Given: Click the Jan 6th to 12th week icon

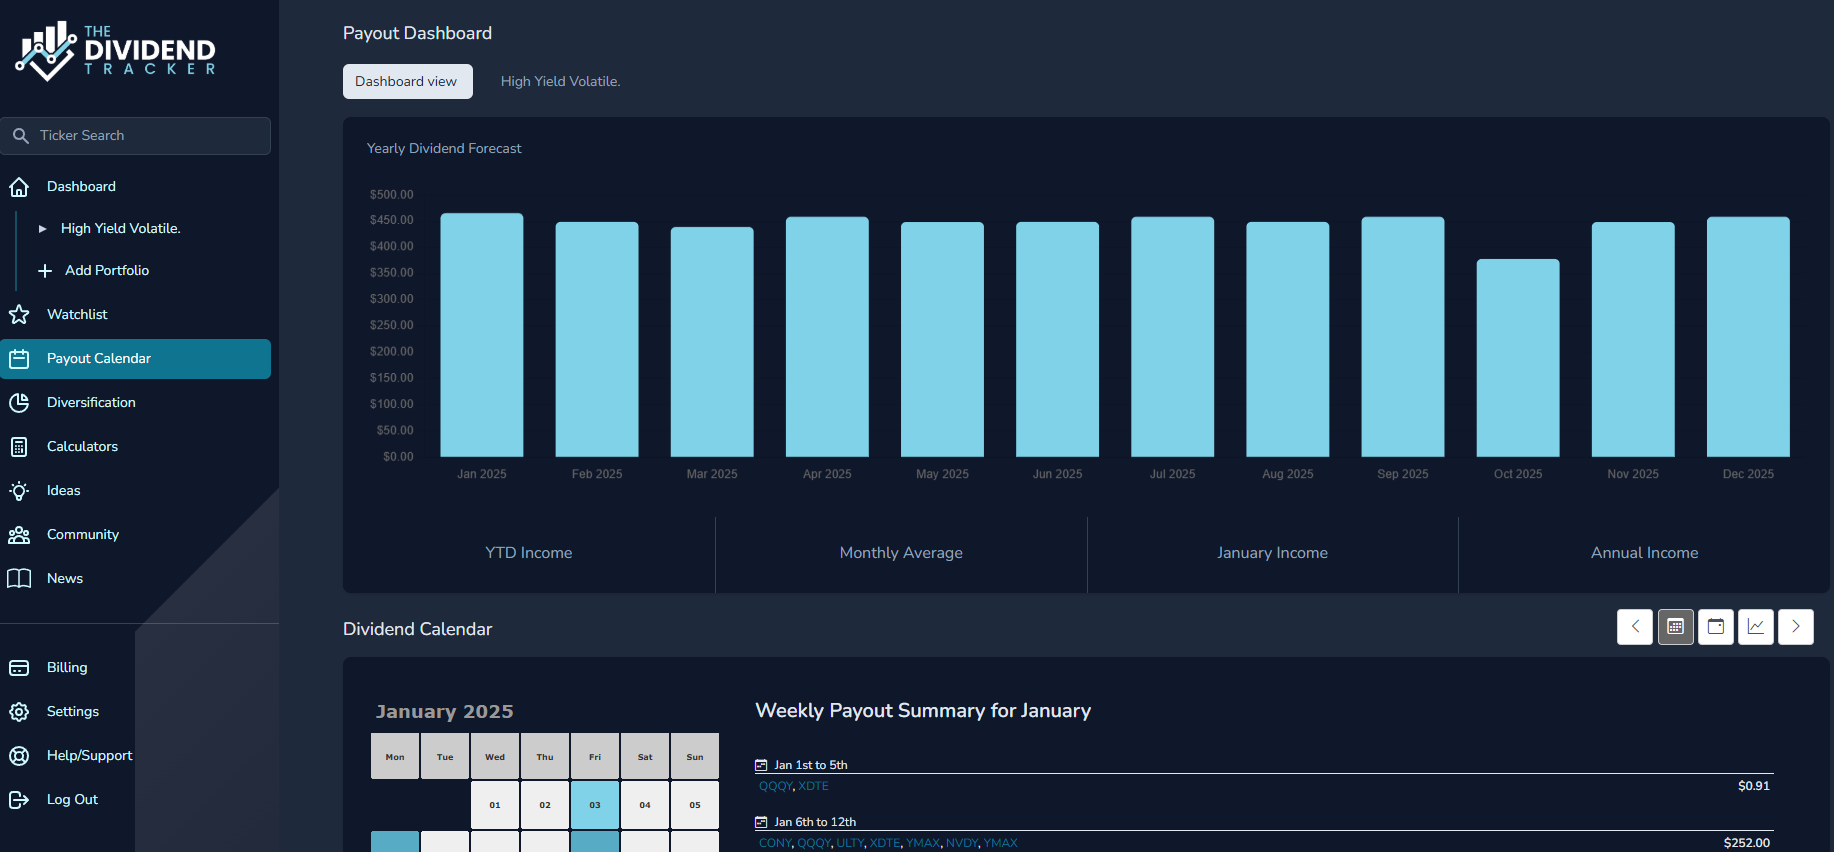Looking at the screenshot, I should tap(761, 823).
